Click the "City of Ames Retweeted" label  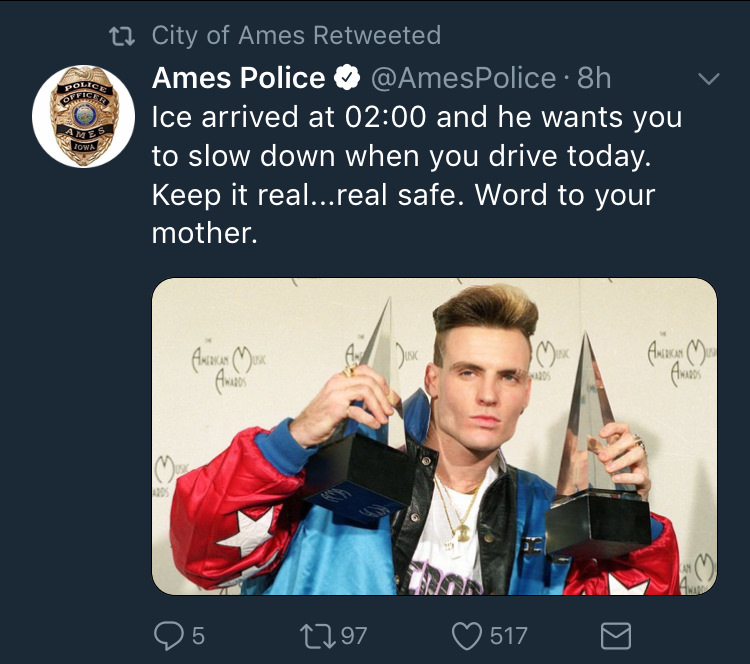296,36
